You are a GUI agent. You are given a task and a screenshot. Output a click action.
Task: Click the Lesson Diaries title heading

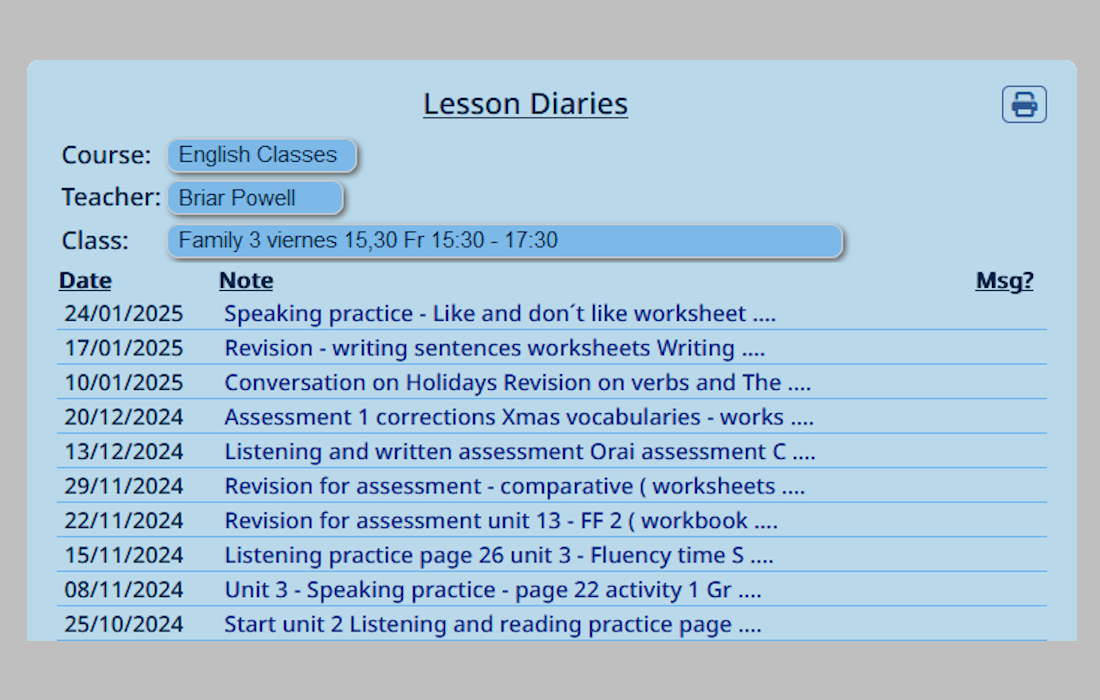[525, 104]
